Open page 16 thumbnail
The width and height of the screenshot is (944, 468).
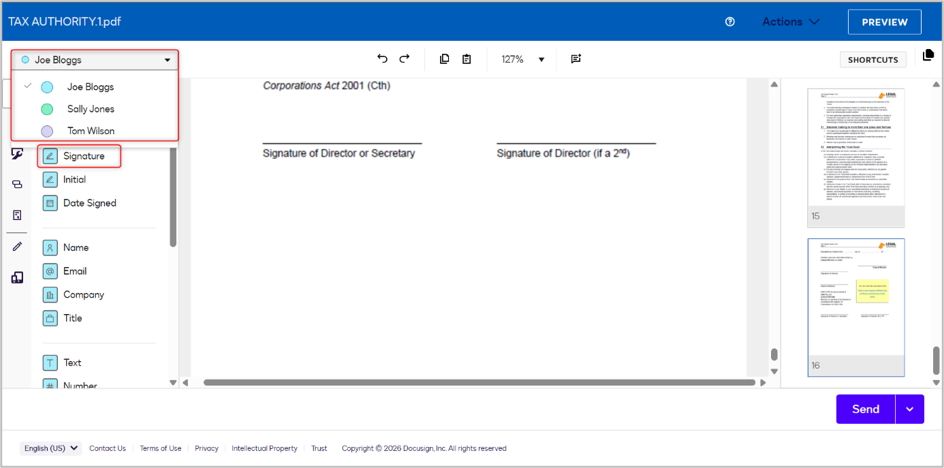click(x=856, y=307)
